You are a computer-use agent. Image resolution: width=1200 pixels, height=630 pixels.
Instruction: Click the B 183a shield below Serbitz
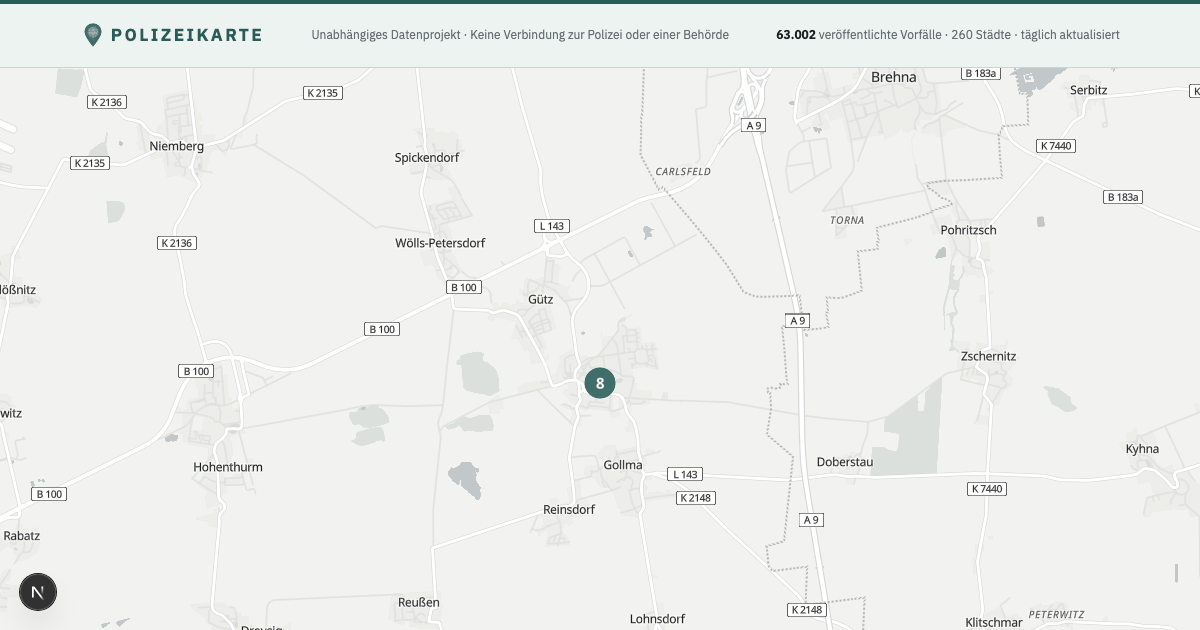(1123, 197)
